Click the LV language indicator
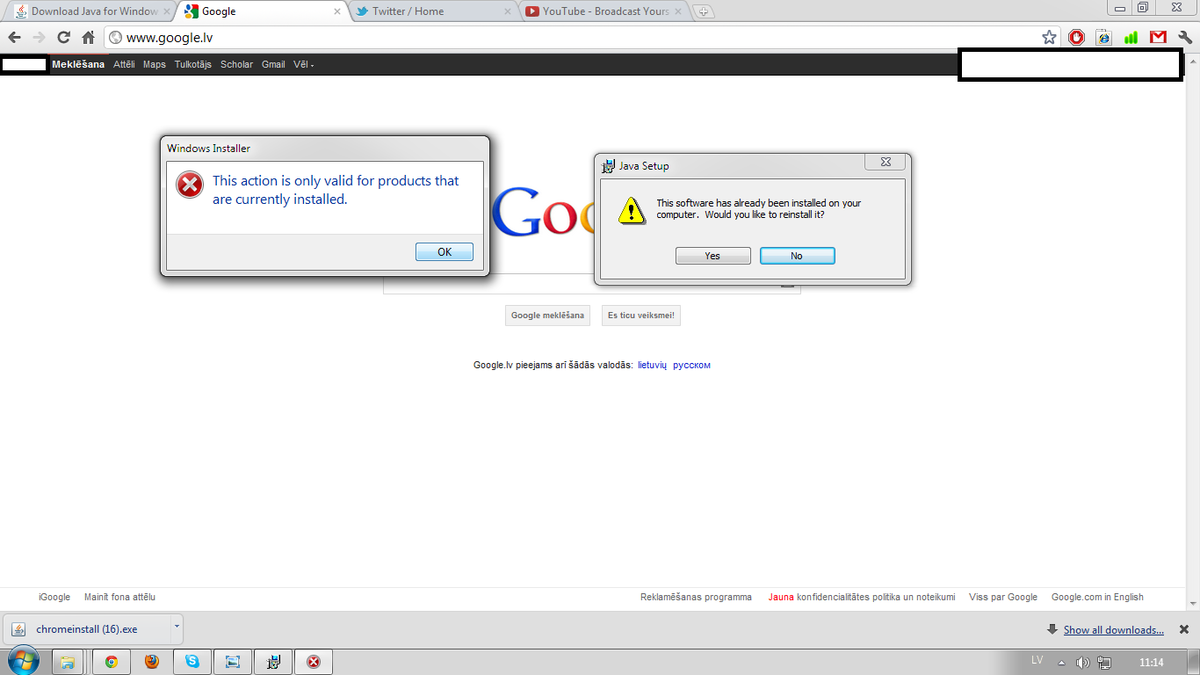 [1037, 661]
